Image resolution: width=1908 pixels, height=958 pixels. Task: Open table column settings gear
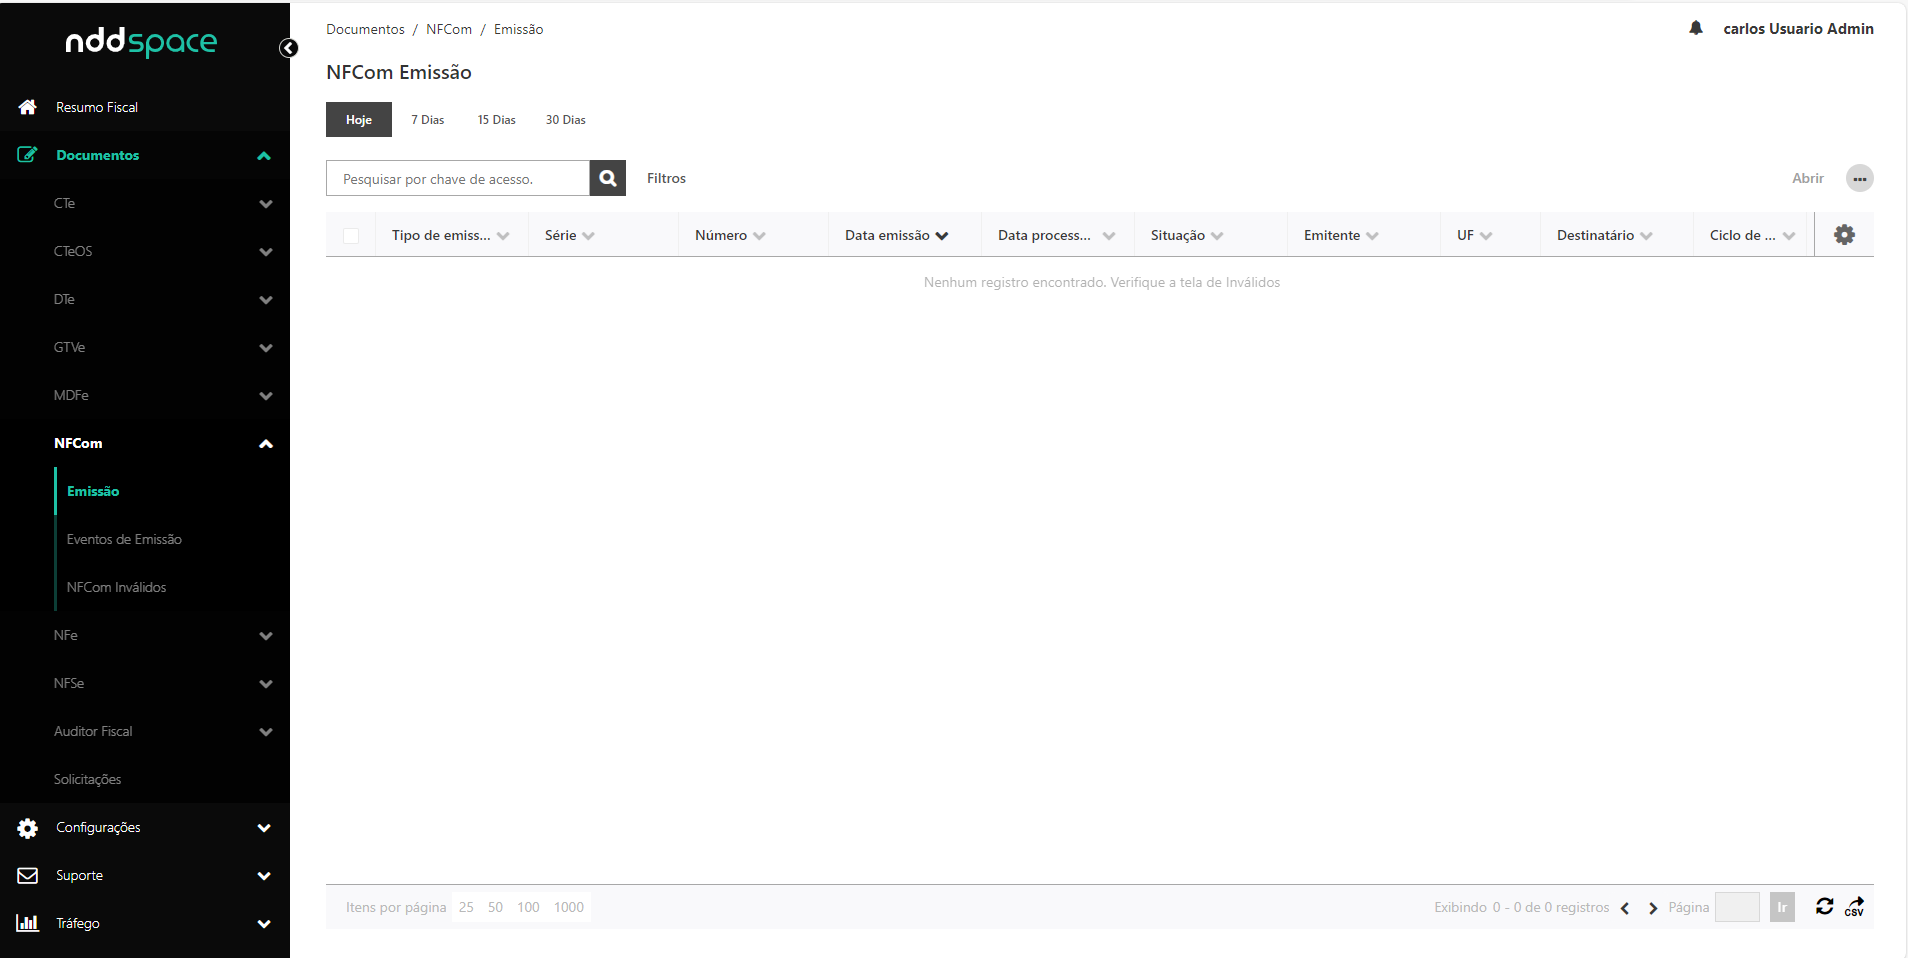coord(1843,235)
